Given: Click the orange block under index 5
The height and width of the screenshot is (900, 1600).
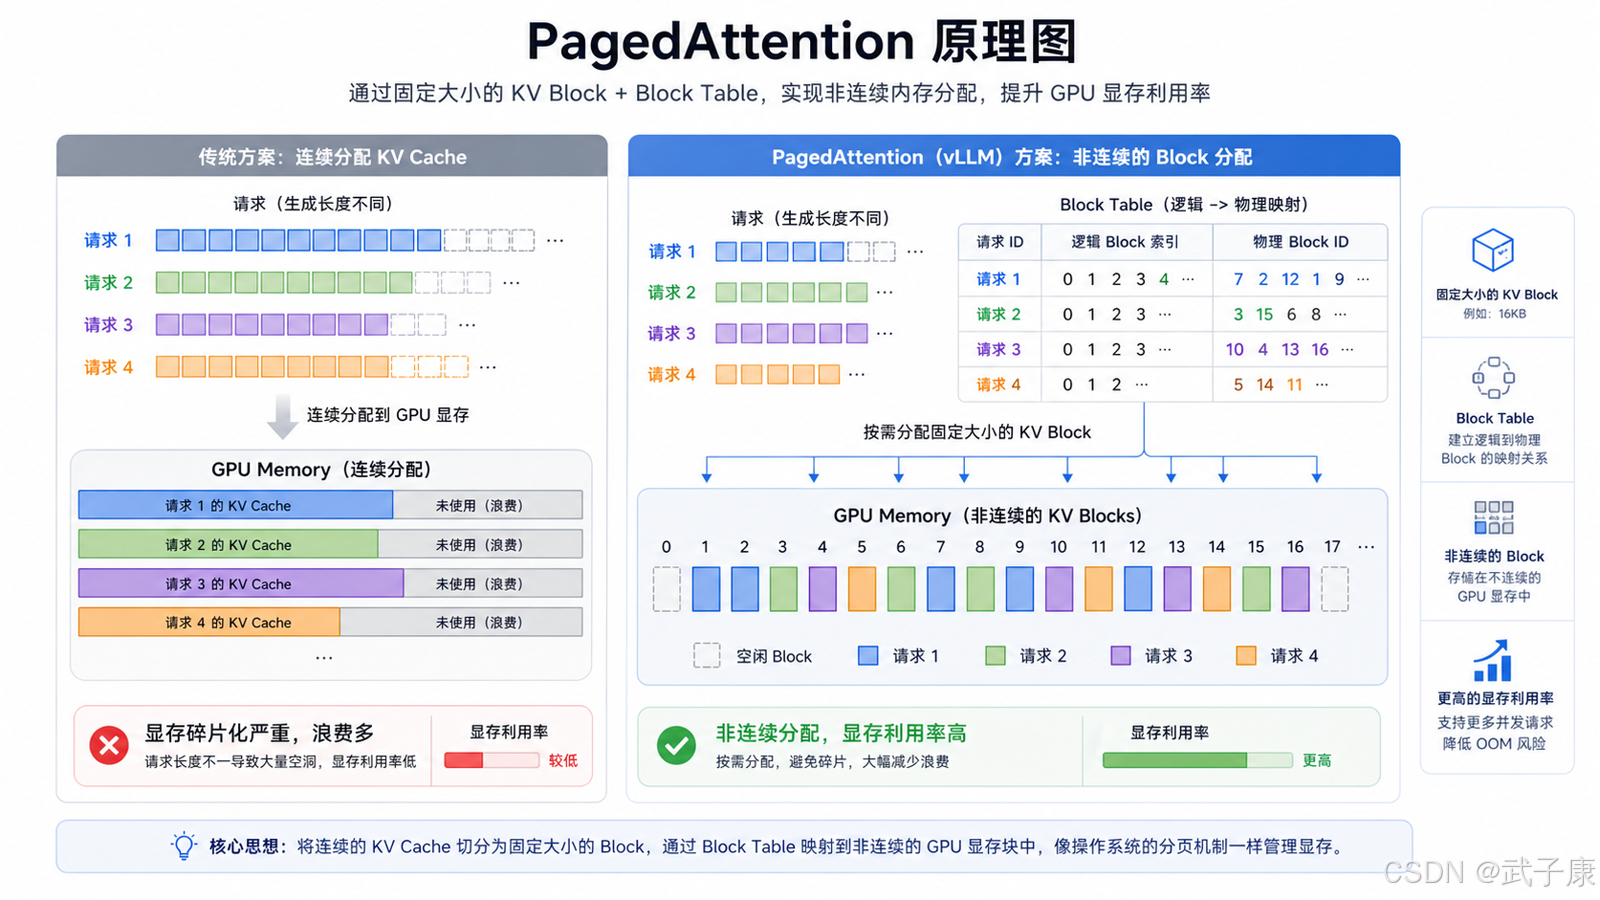Looking at the screenshot, I should (x=862, y=589).
